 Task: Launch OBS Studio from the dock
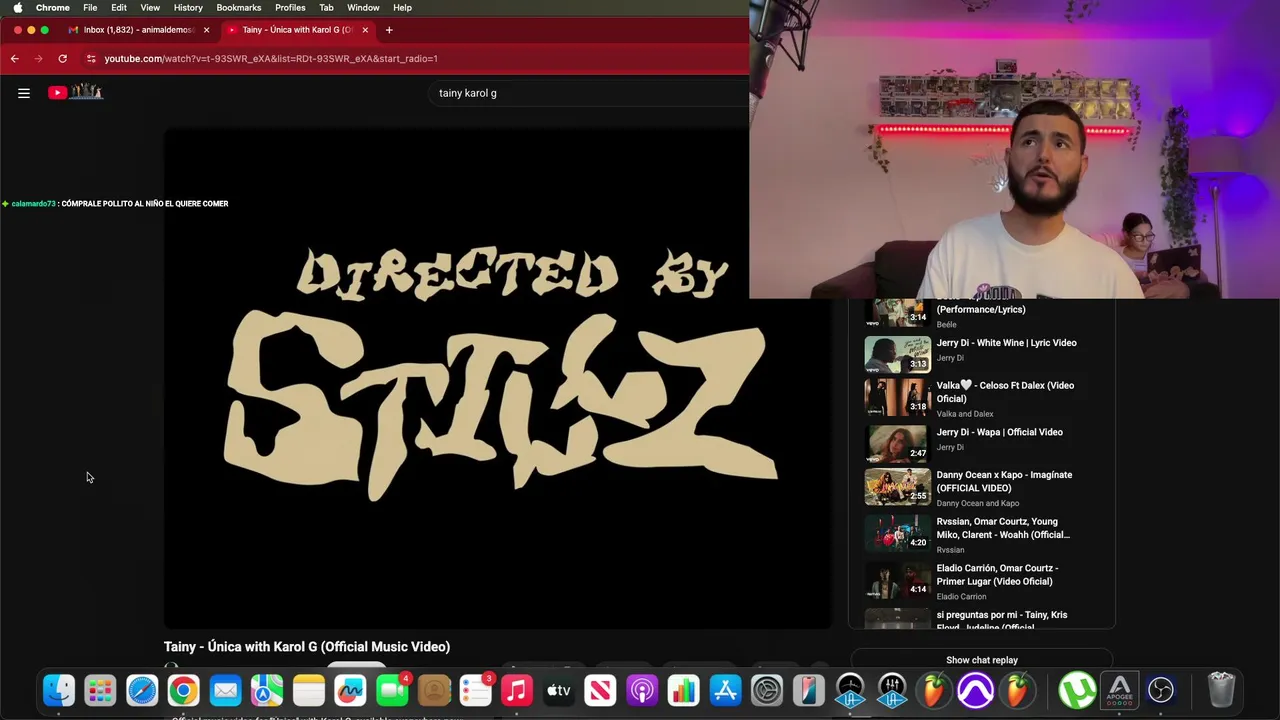tap(1161, 690)
